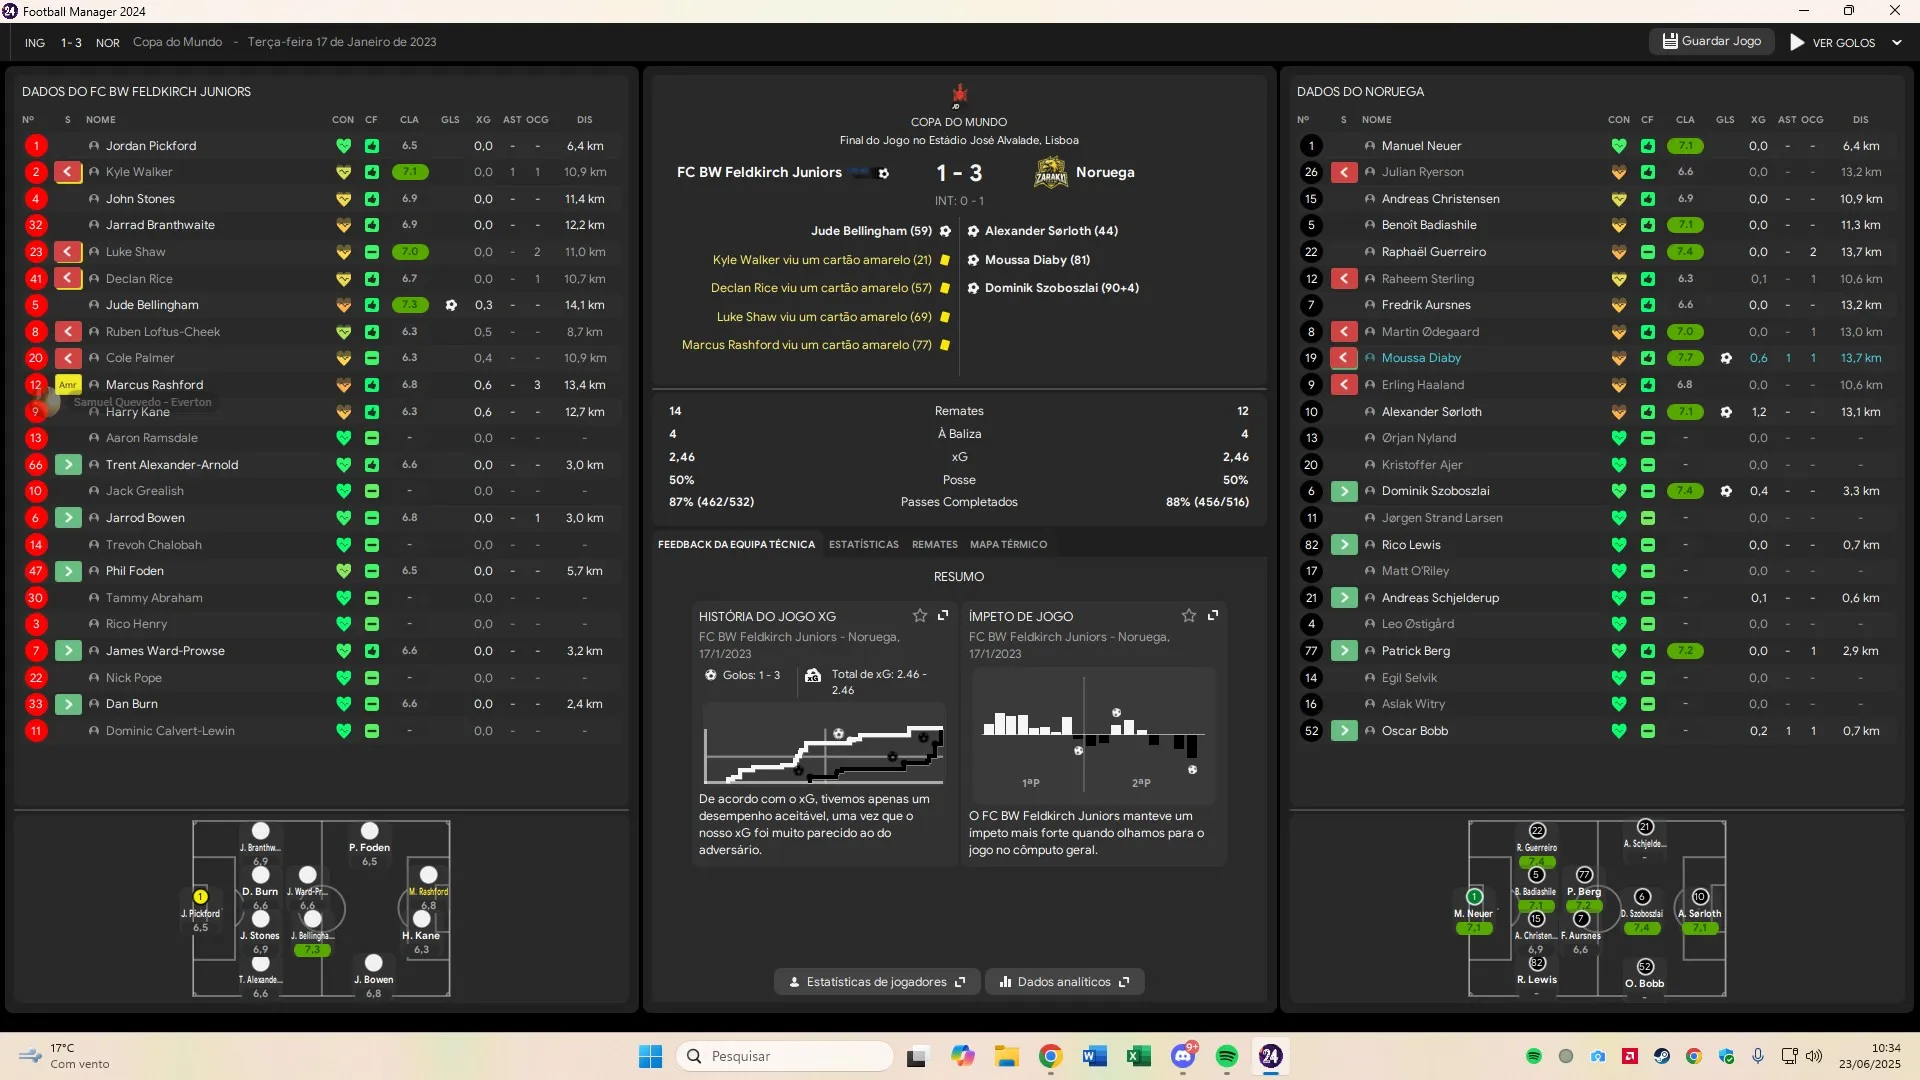The image size is (1920, 1080).
Task: Click the substituted-off arrow for Cole Palmer
Action: (68, 358)
